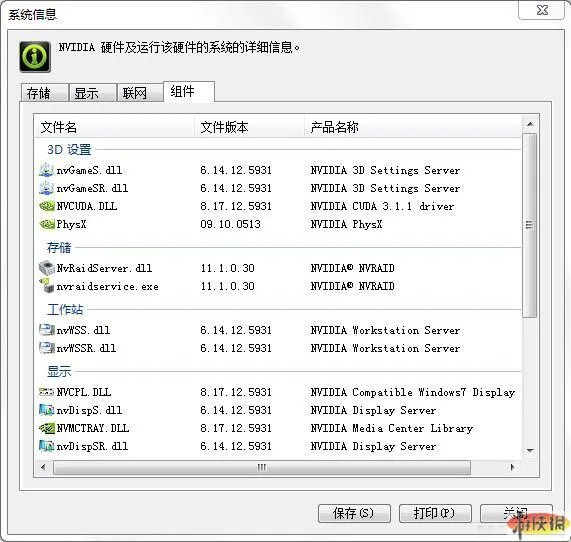
Task: Click the green system information icon
Action: coord(35,57)
